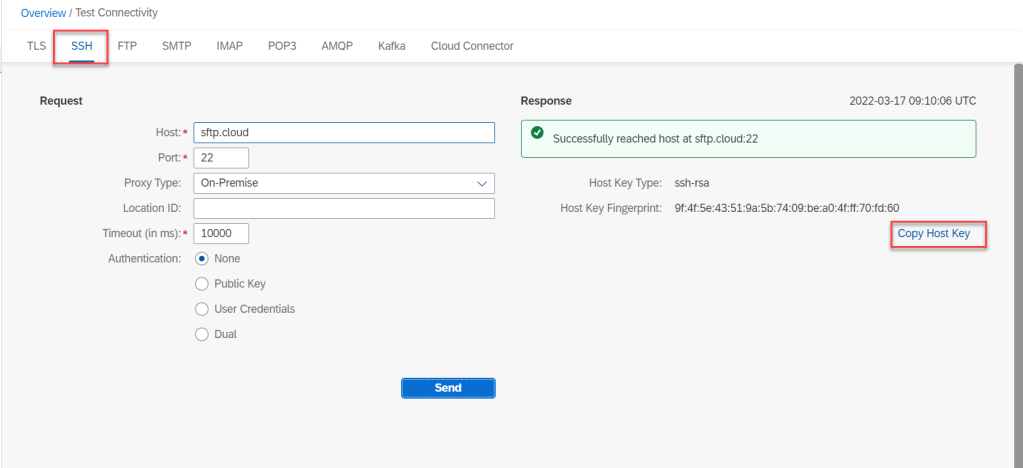Expand the Proxy Type dropdown arrow
This screenshot has height=468, width=1023.
[482, 183]
